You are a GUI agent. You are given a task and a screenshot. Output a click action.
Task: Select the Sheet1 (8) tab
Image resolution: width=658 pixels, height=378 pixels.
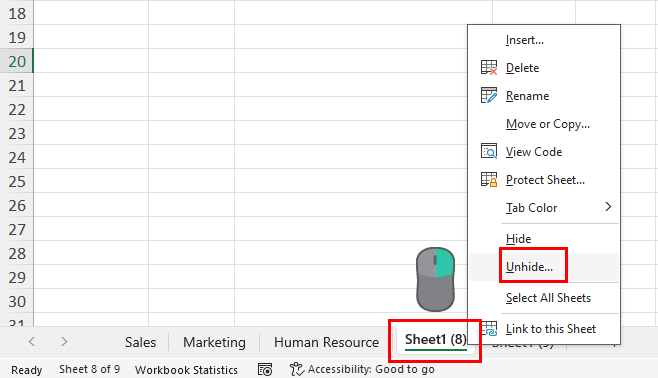pos(436,339)
